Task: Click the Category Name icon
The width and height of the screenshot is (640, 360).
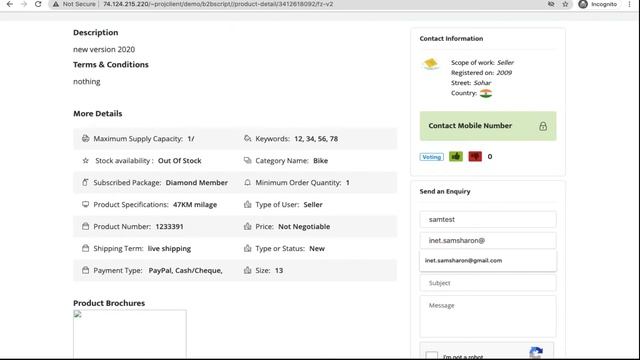Action: pyautogui.click(x=247, y=160)
